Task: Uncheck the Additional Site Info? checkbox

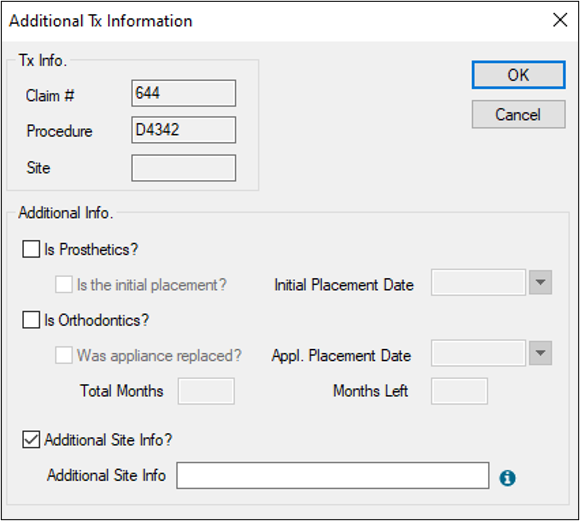Action: click(x=31, y=440)
